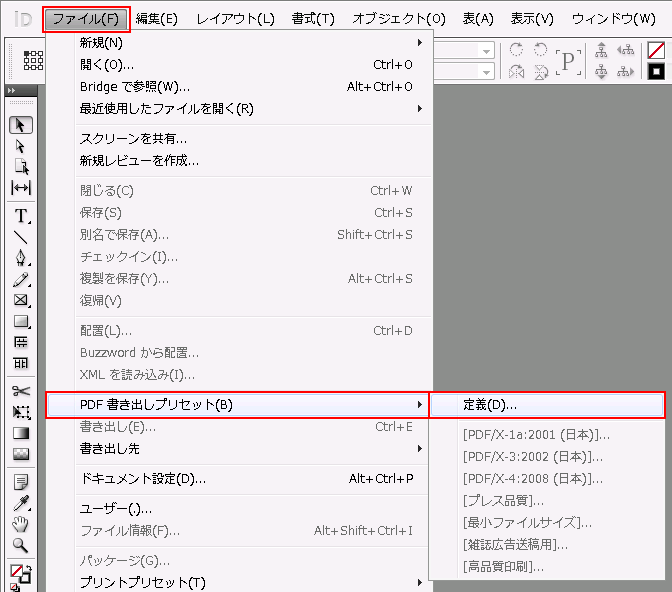Viewport: 672px width, 592px height.
Task: Click the fill/stroke swatch in toolbox
Action: click(x=20, y=574)
